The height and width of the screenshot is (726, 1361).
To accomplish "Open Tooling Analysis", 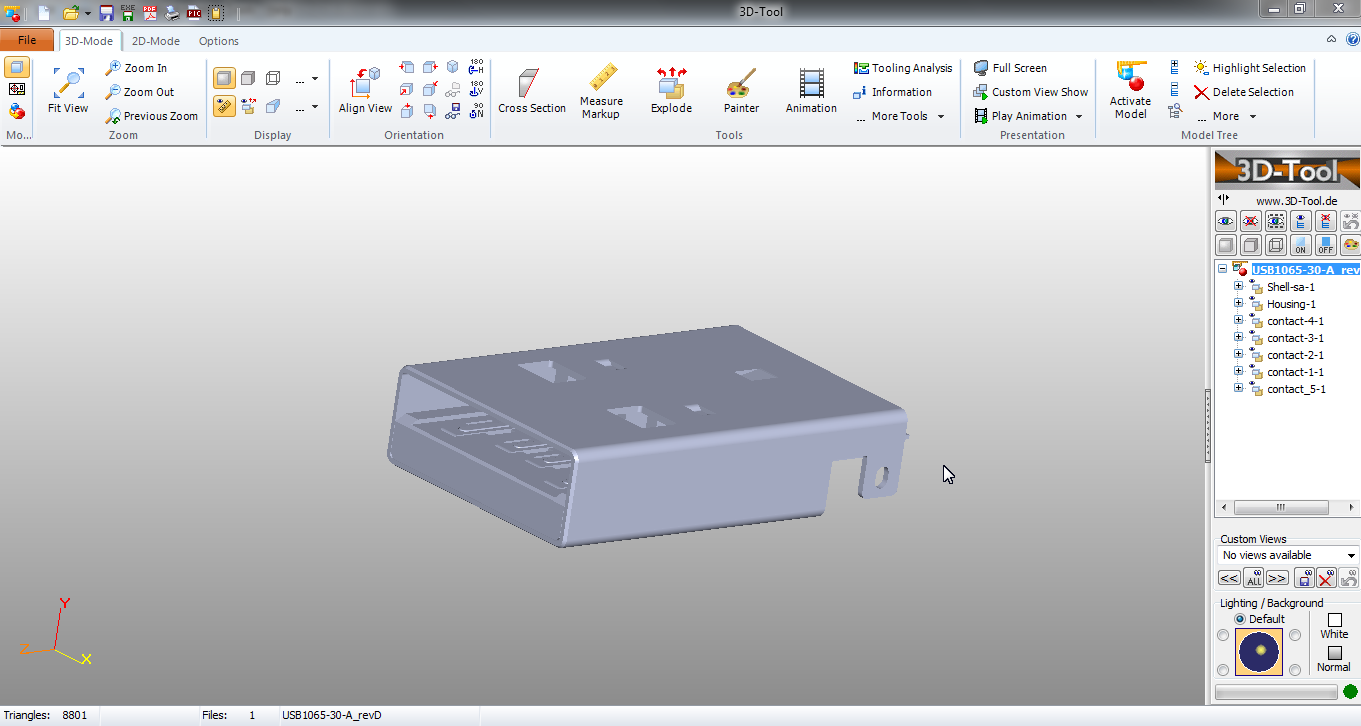I will [x=903, y=68].
